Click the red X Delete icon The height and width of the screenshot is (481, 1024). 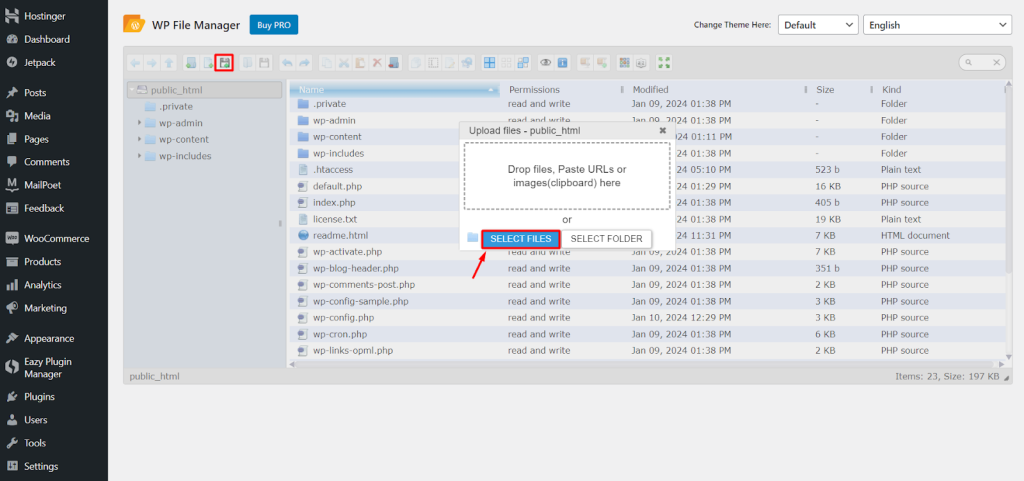tap(377, 63)
